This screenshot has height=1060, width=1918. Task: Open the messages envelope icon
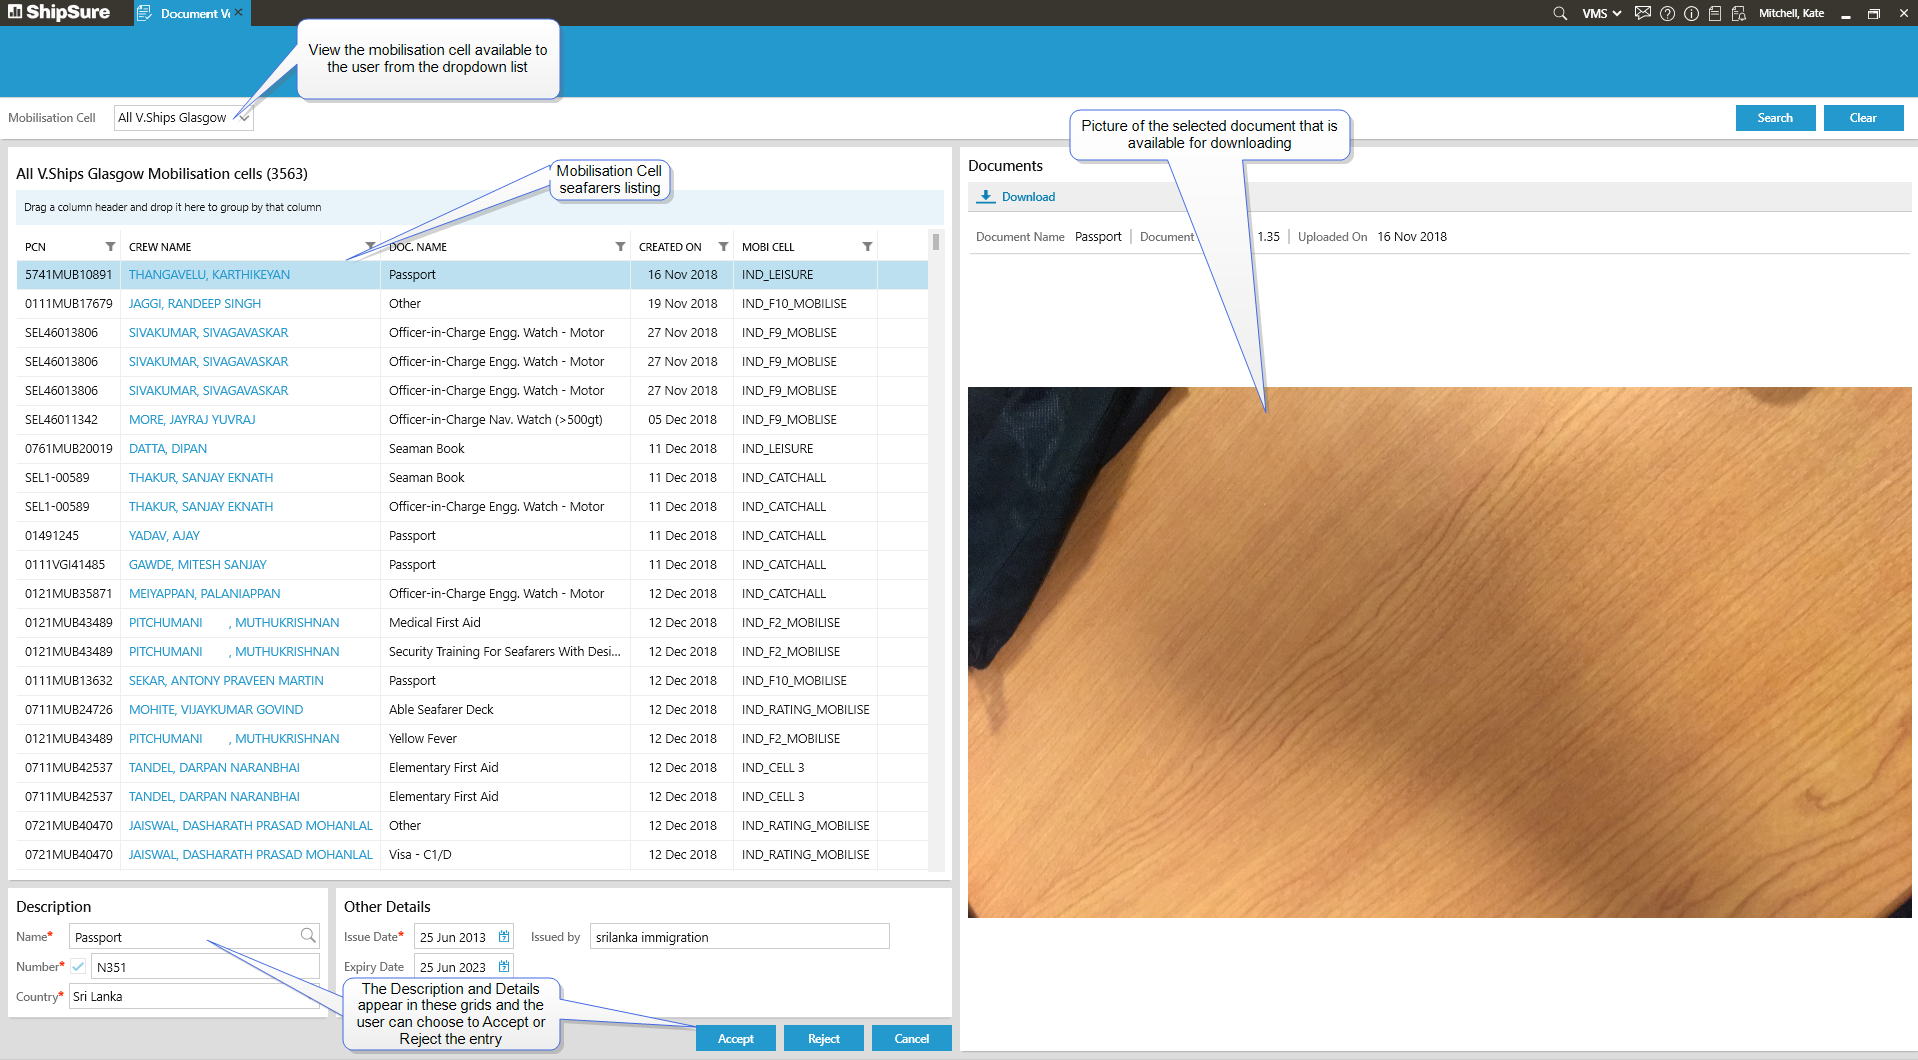[x=1642, y=13]
